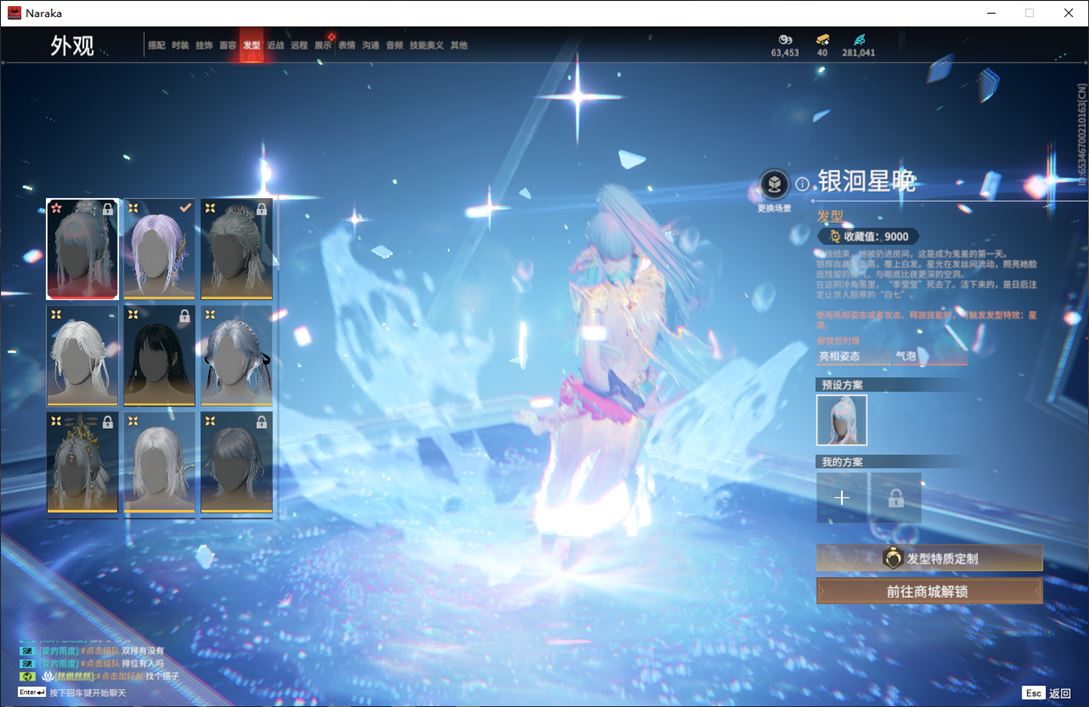Image resolution: width=1089 pixels, height=707 pixels.
Task: Click the info icon beside 银洄星晚
Action: pos(802,184)
